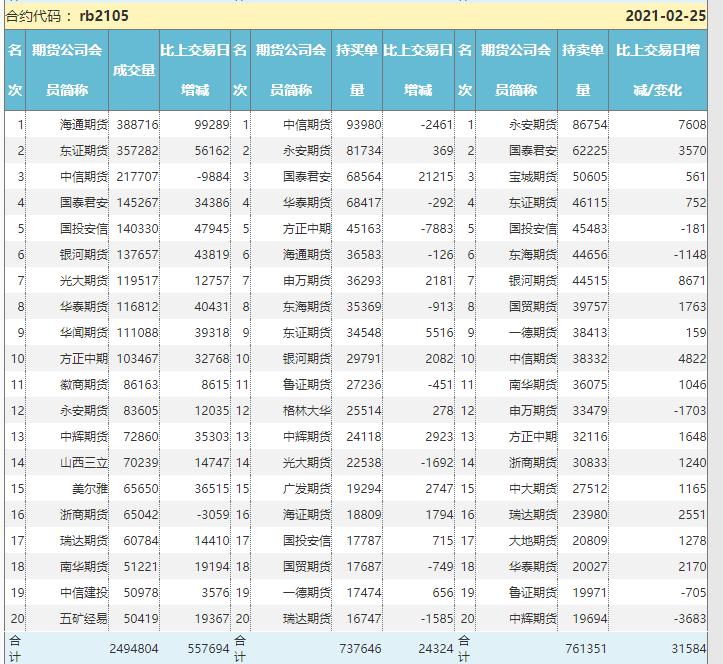The image size is (723, 664).
Task: Click short position change 8671
Action: click(x=692, y=280)
